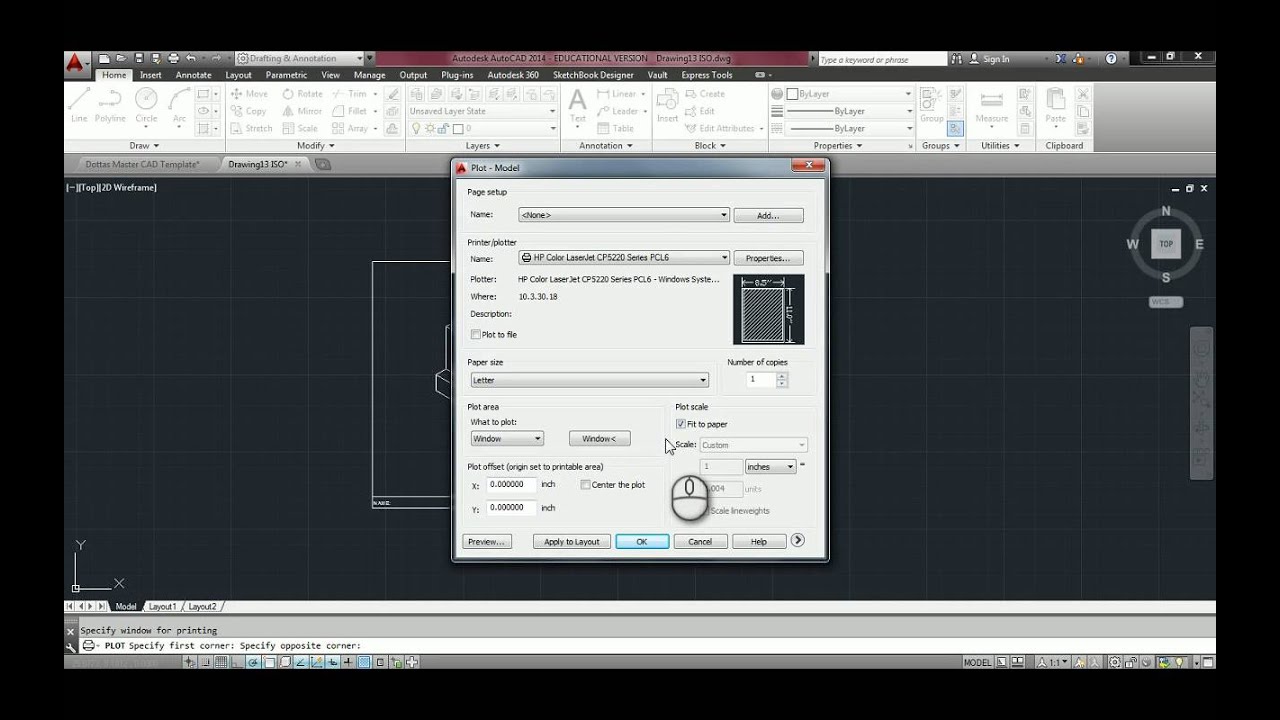
Task: Select the Line draw tool
Action: 79,106
